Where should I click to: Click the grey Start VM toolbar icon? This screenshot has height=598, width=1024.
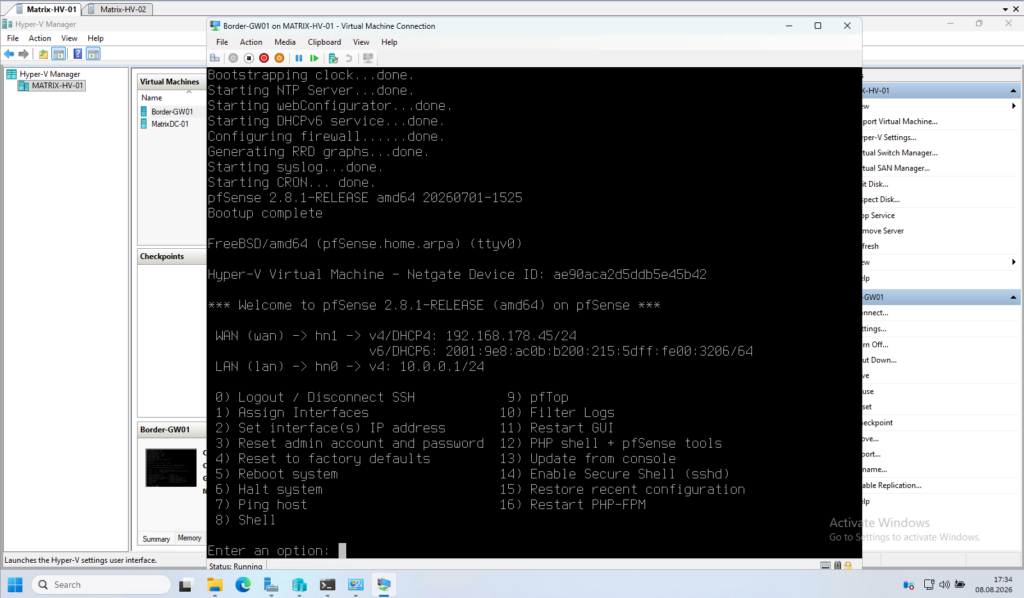233,58
